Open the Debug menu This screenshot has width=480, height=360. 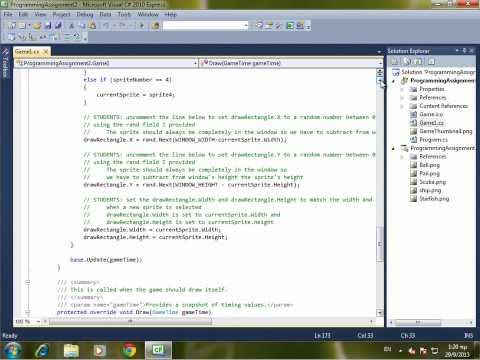[x=85, y=14]
